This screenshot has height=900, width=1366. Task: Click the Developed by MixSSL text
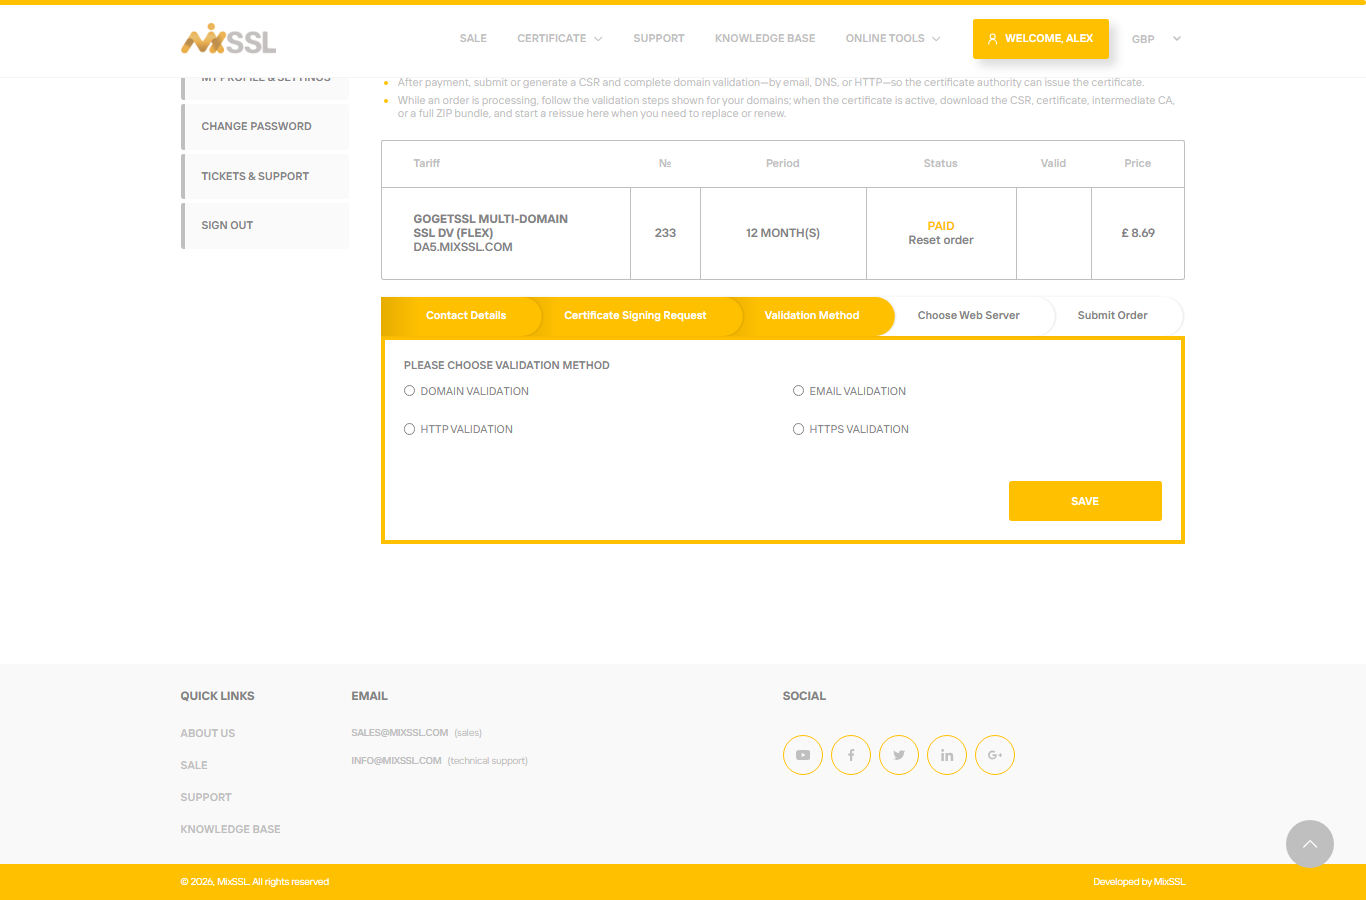pyautogui.click(x=1139, y=882)
